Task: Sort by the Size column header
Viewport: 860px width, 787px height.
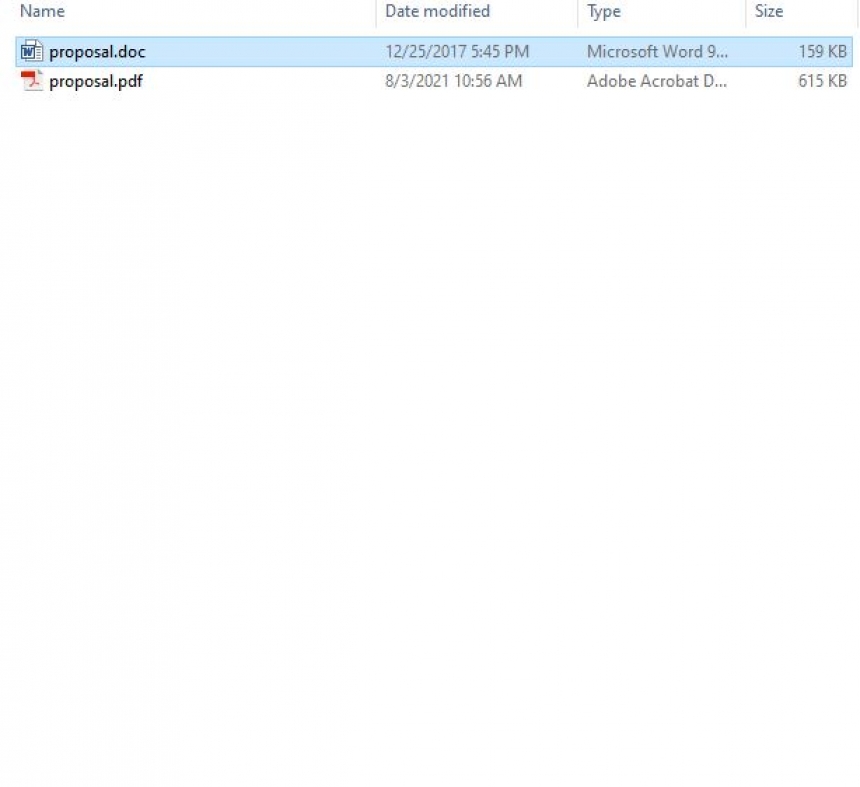Action: coord(769,11)
